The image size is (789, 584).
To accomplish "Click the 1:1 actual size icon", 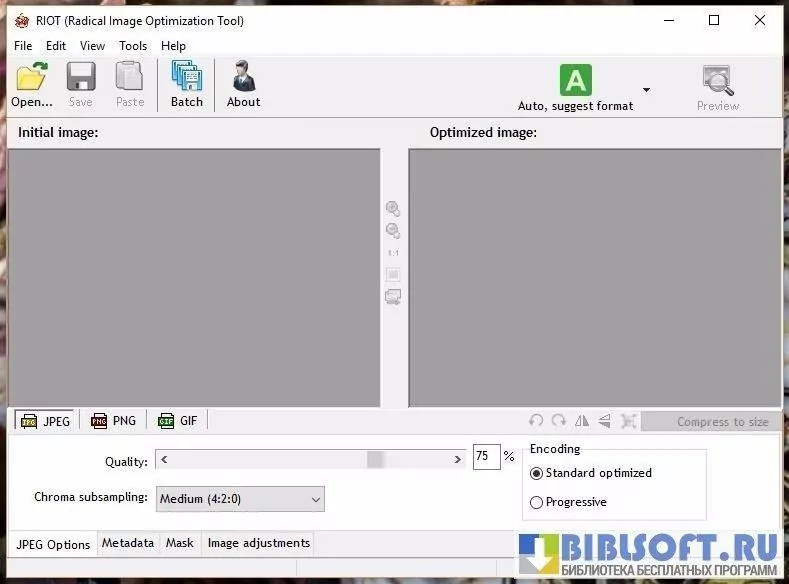I will point(393,253).
